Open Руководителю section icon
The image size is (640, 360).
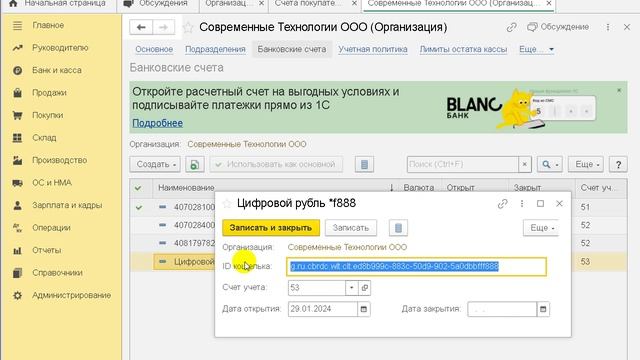[17, 48]
